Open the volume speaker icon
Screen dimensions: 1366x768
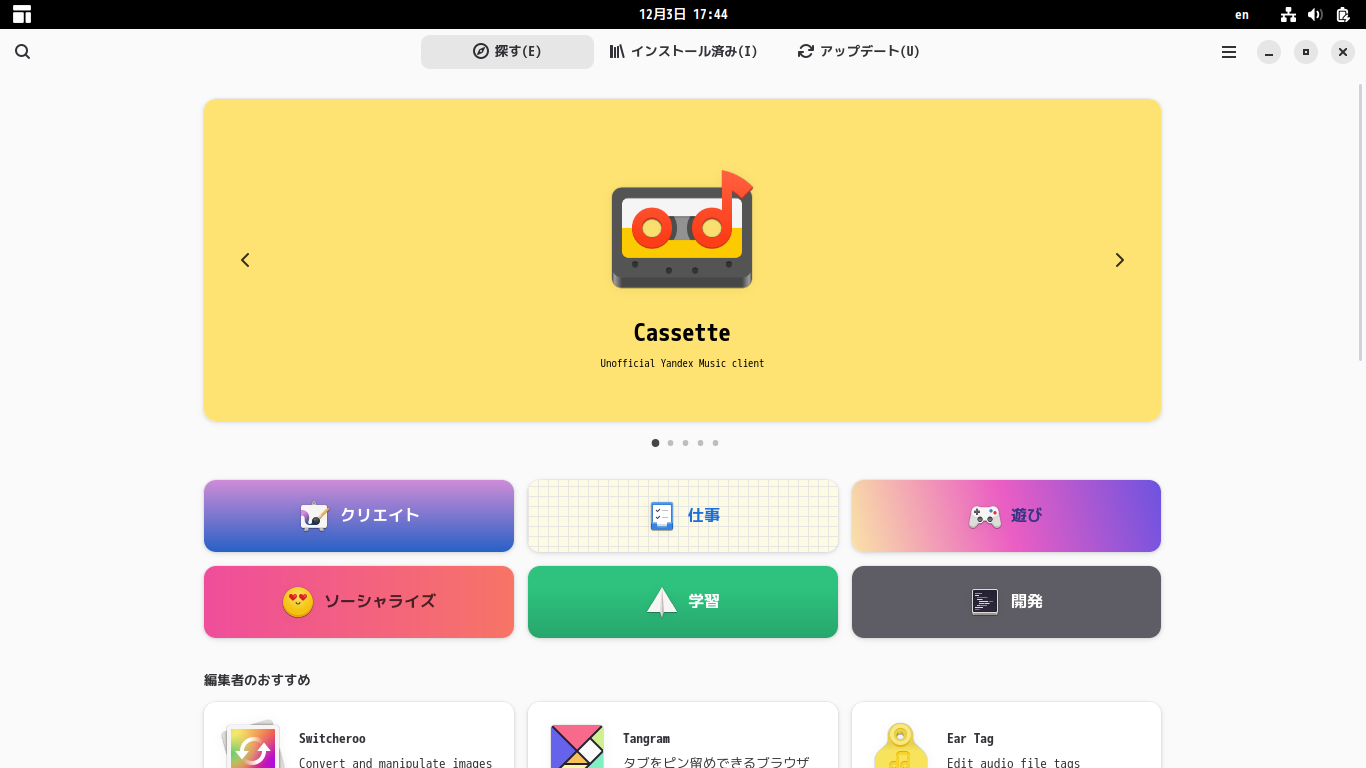click(x=1315, y=14)
